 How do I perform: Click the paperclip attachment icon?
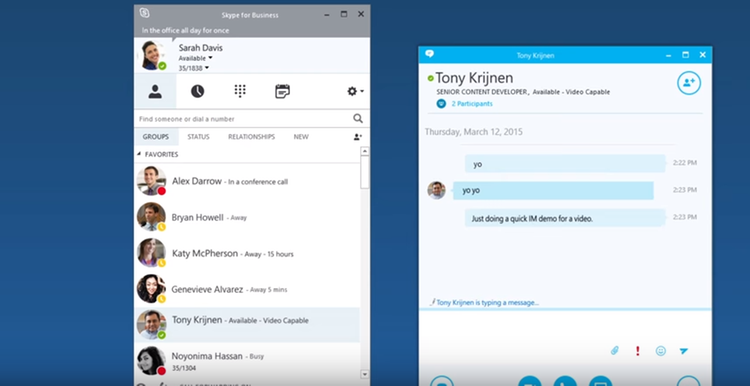pos(615,351)
